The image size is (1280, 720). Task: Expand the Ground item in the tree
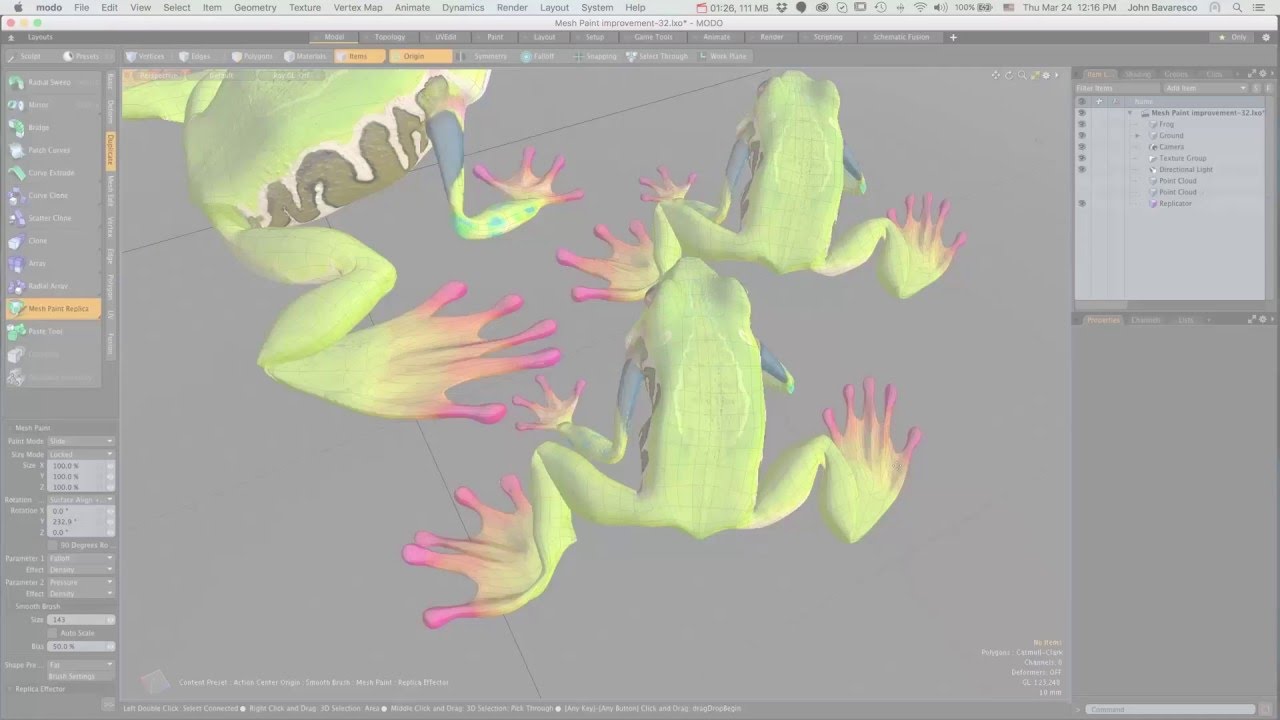(1137, 135)
